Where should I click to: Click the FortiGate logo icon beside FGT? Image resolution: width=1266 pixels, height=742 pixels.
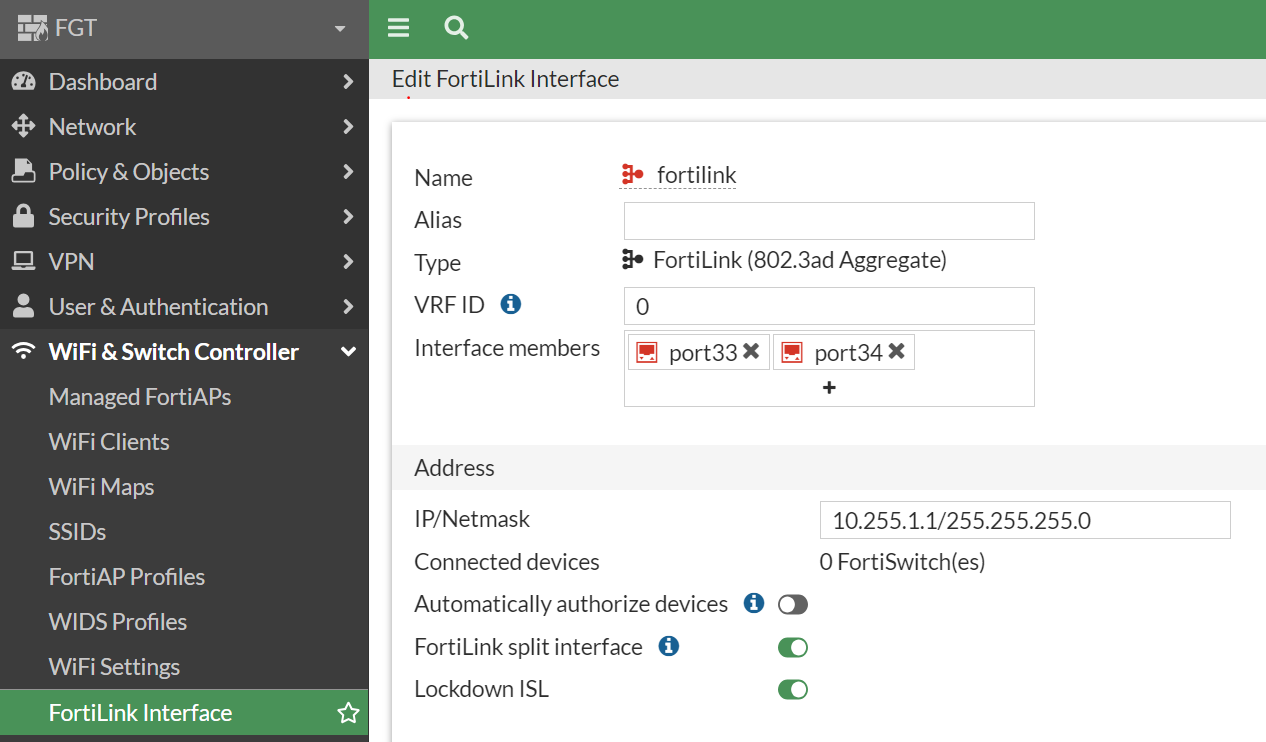[32, 28]
